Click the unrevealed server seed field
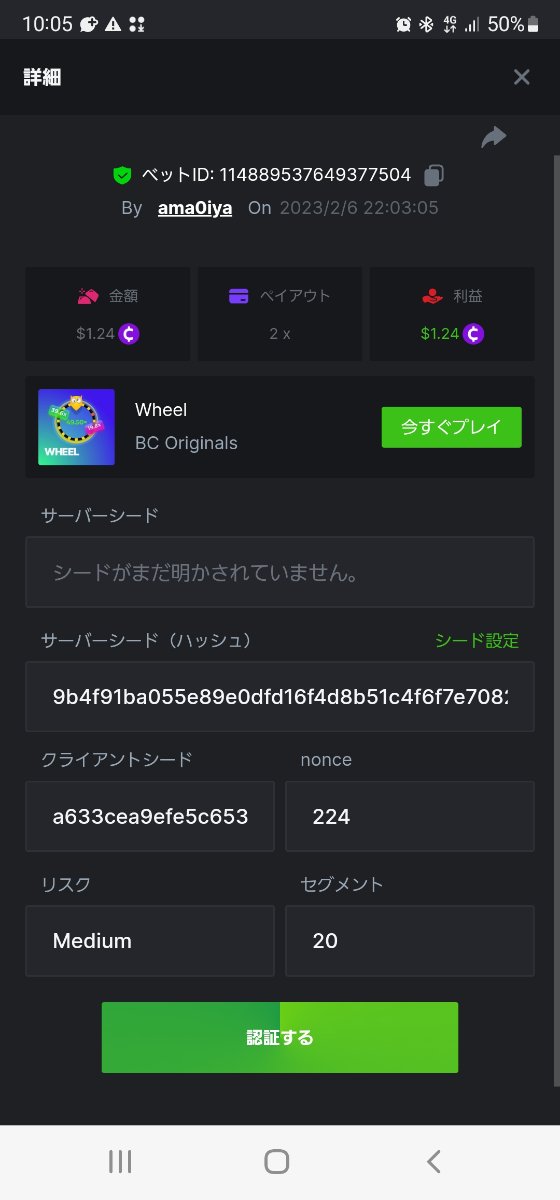560x1200 pixels. point(280,572)
